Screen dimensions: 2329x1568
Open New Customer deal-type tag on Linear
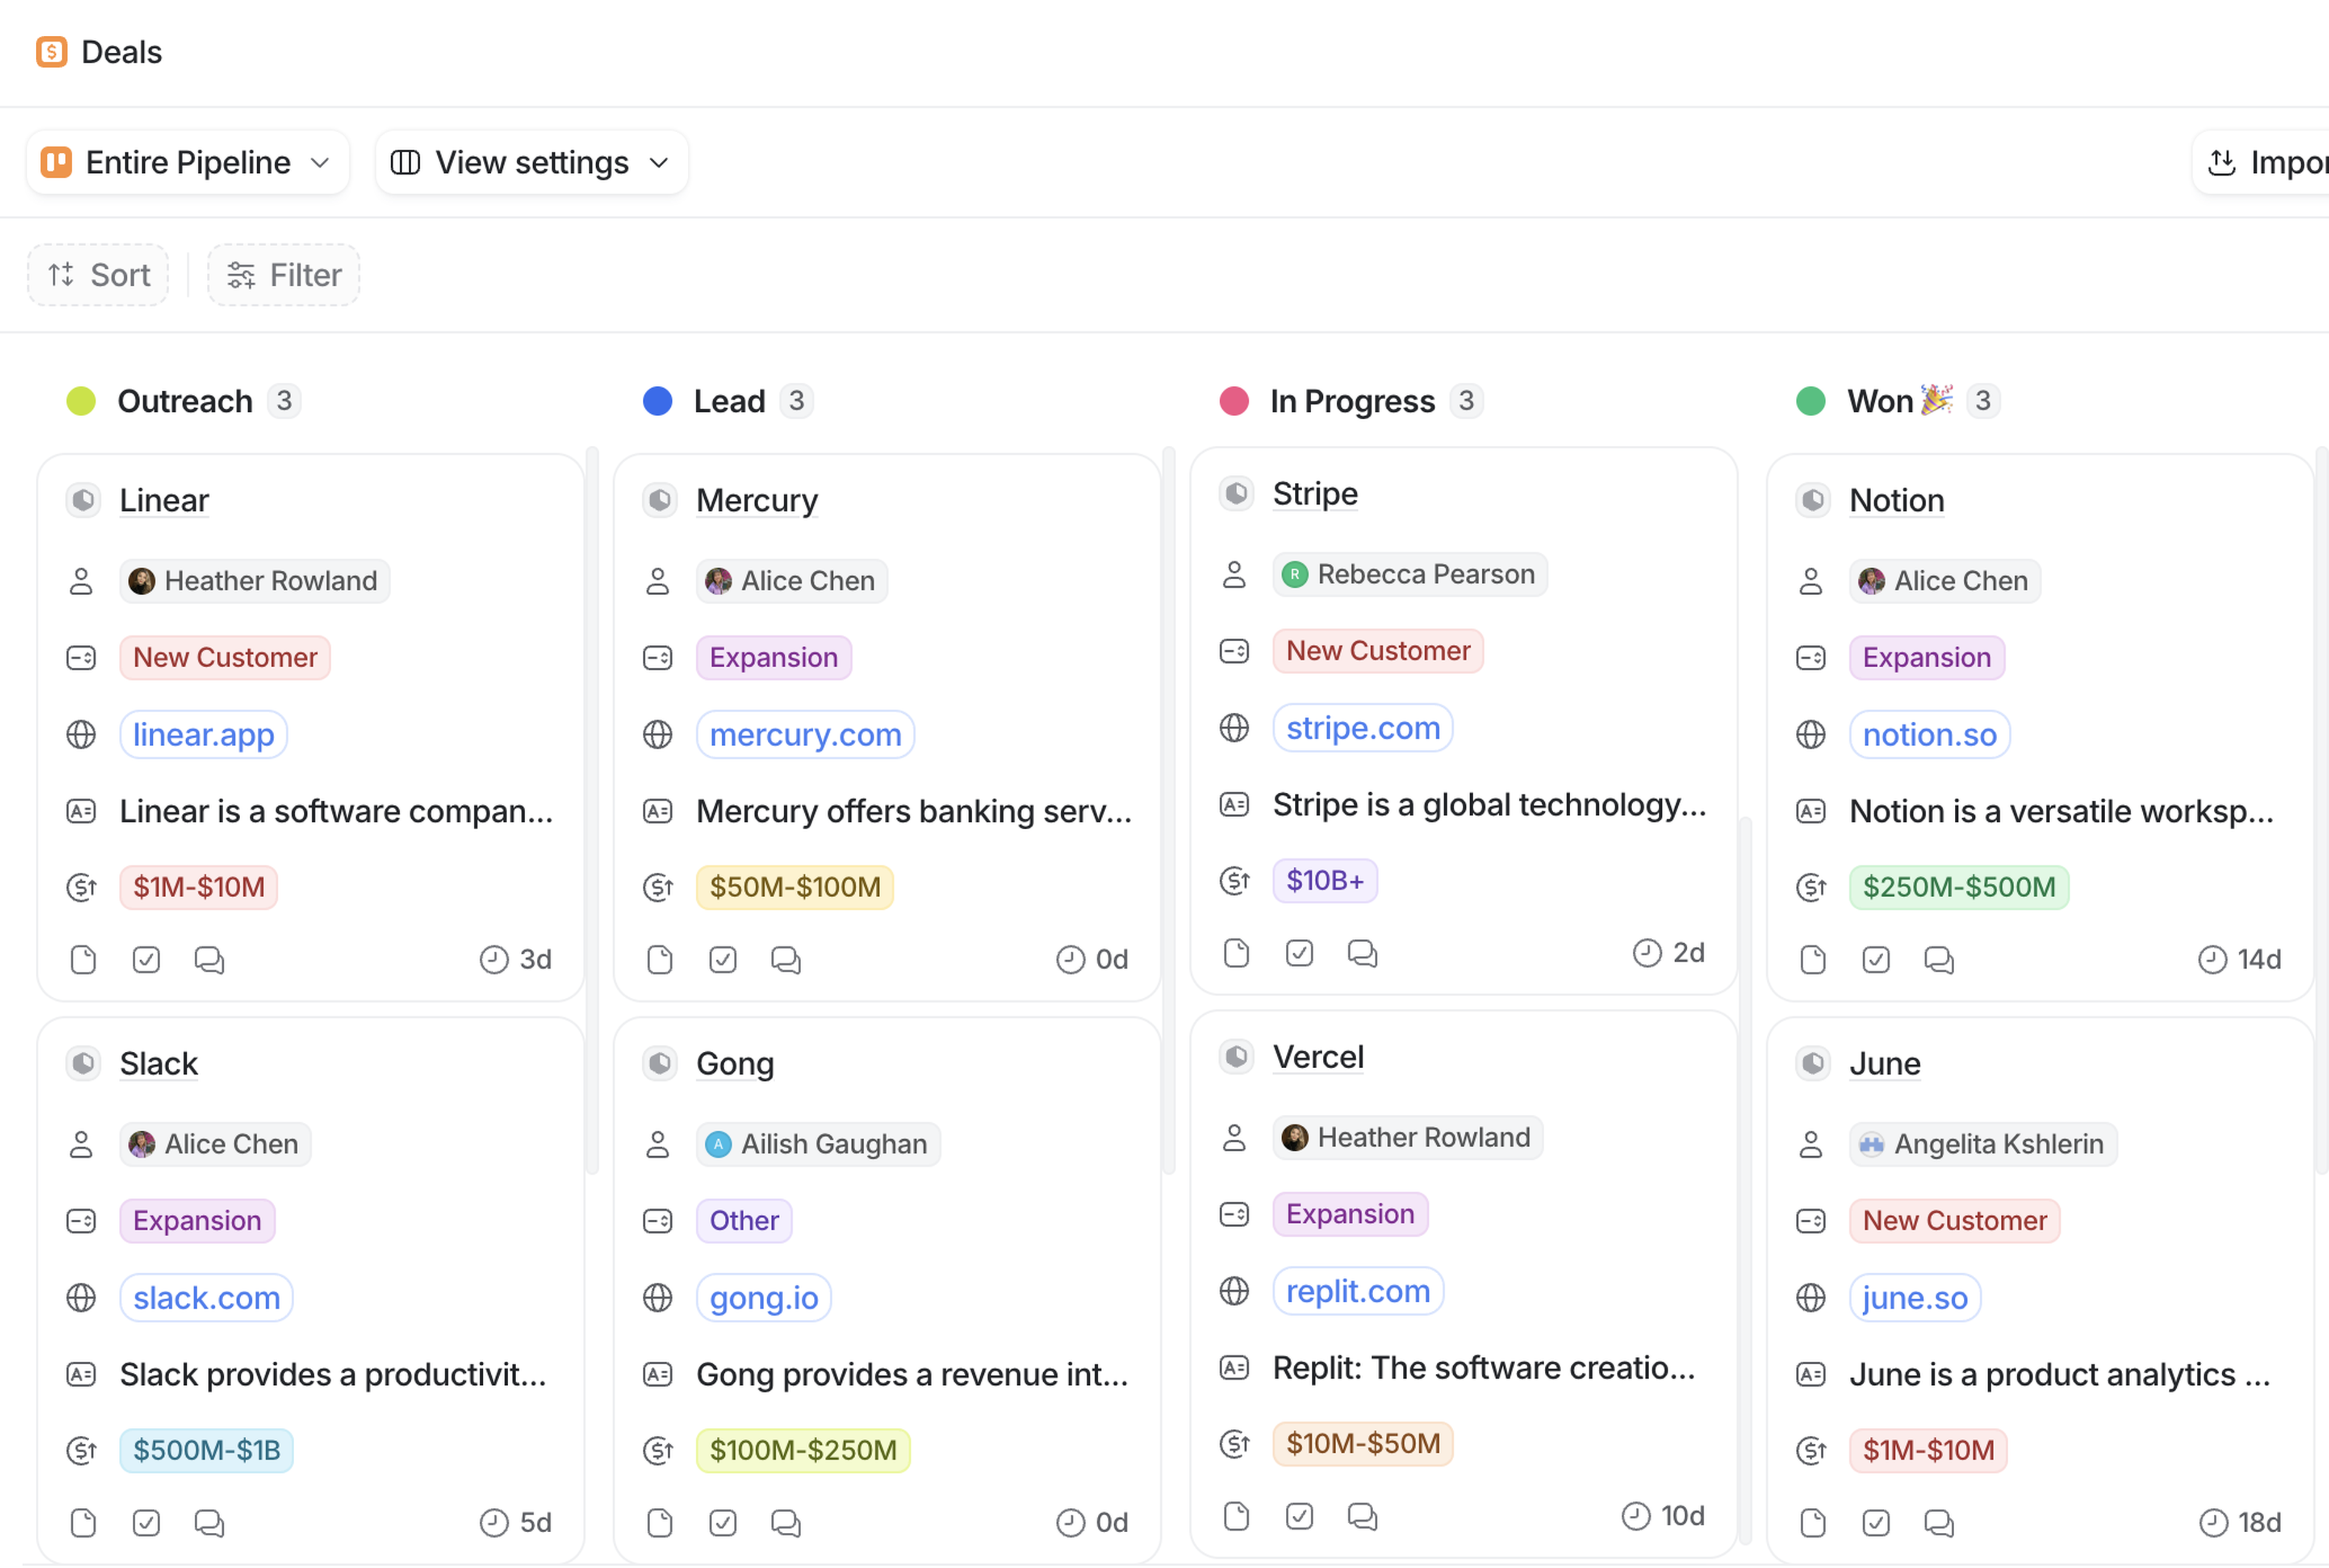coord(225,658)
